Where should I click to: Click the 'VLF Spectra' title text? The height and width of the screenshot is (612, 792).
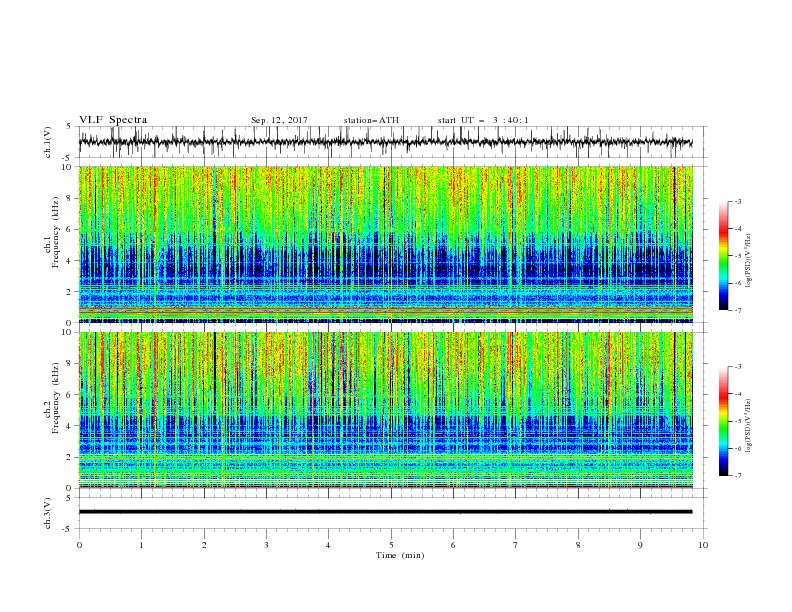tap(113, 120)
